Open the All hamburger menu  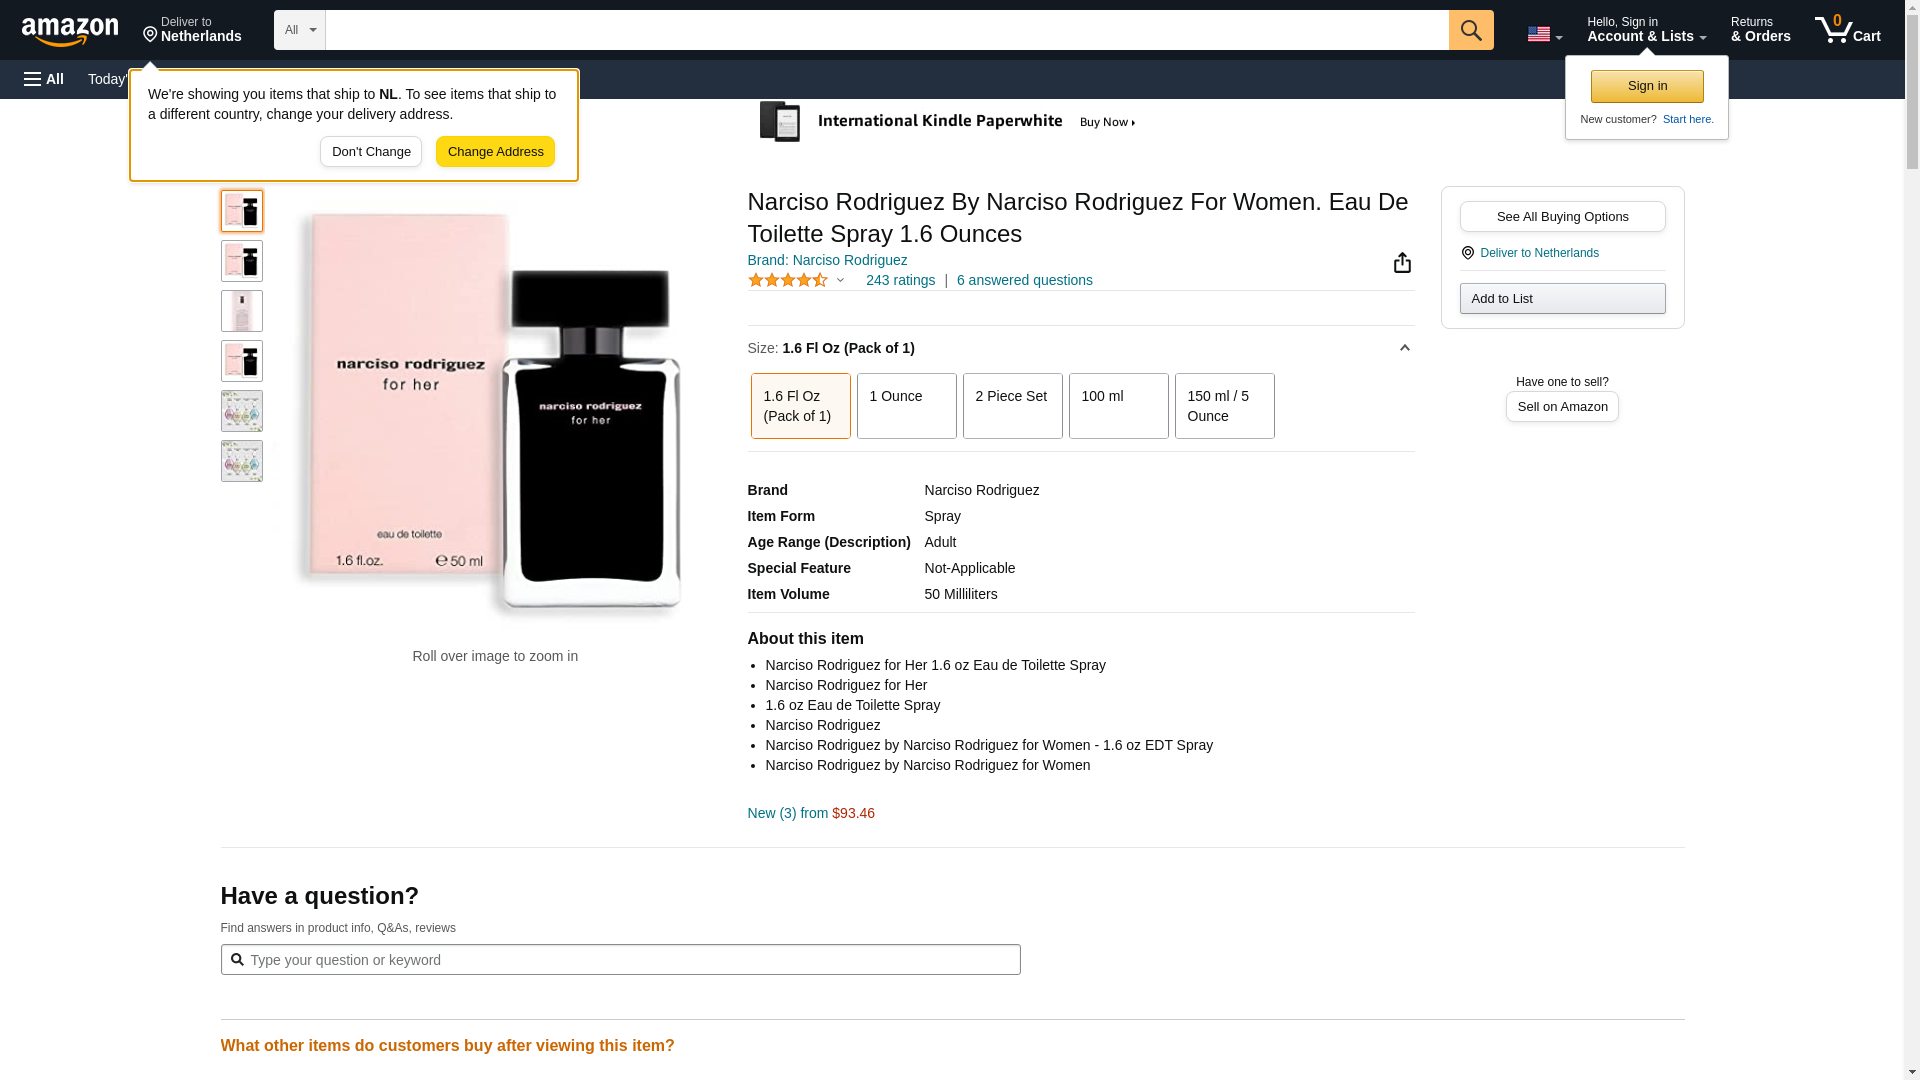(44, 79)
